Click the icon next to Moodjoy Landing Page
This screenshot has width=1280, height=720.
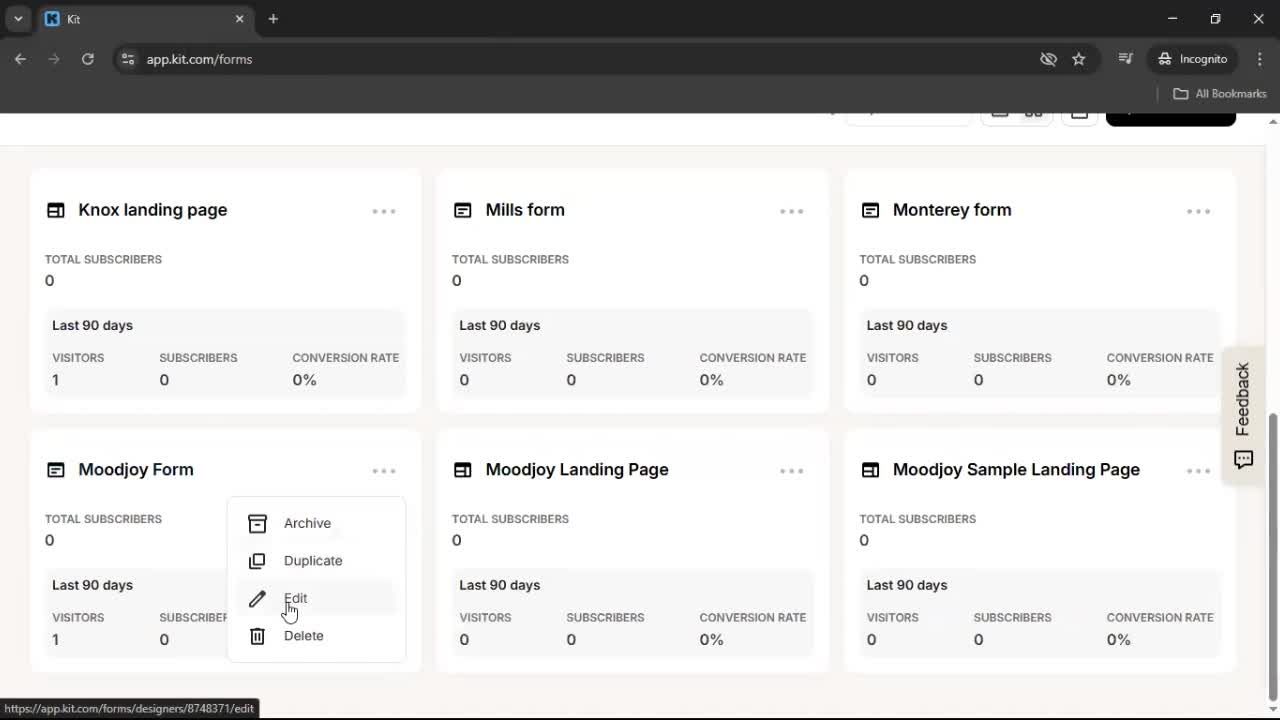click(462, 470)
